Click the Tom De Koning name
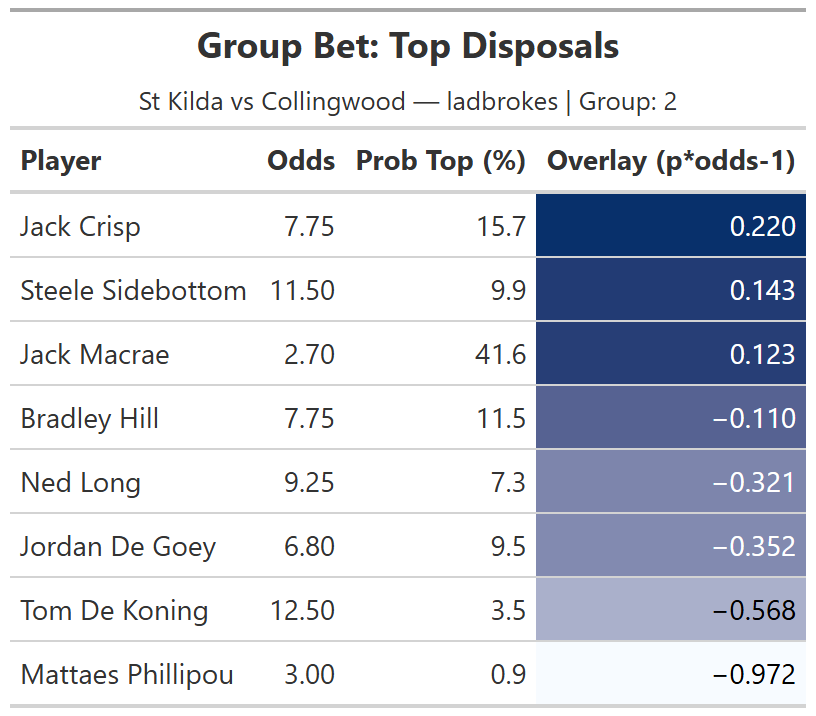Viewport: 816px width, 716px height. [x=114, y=611]
